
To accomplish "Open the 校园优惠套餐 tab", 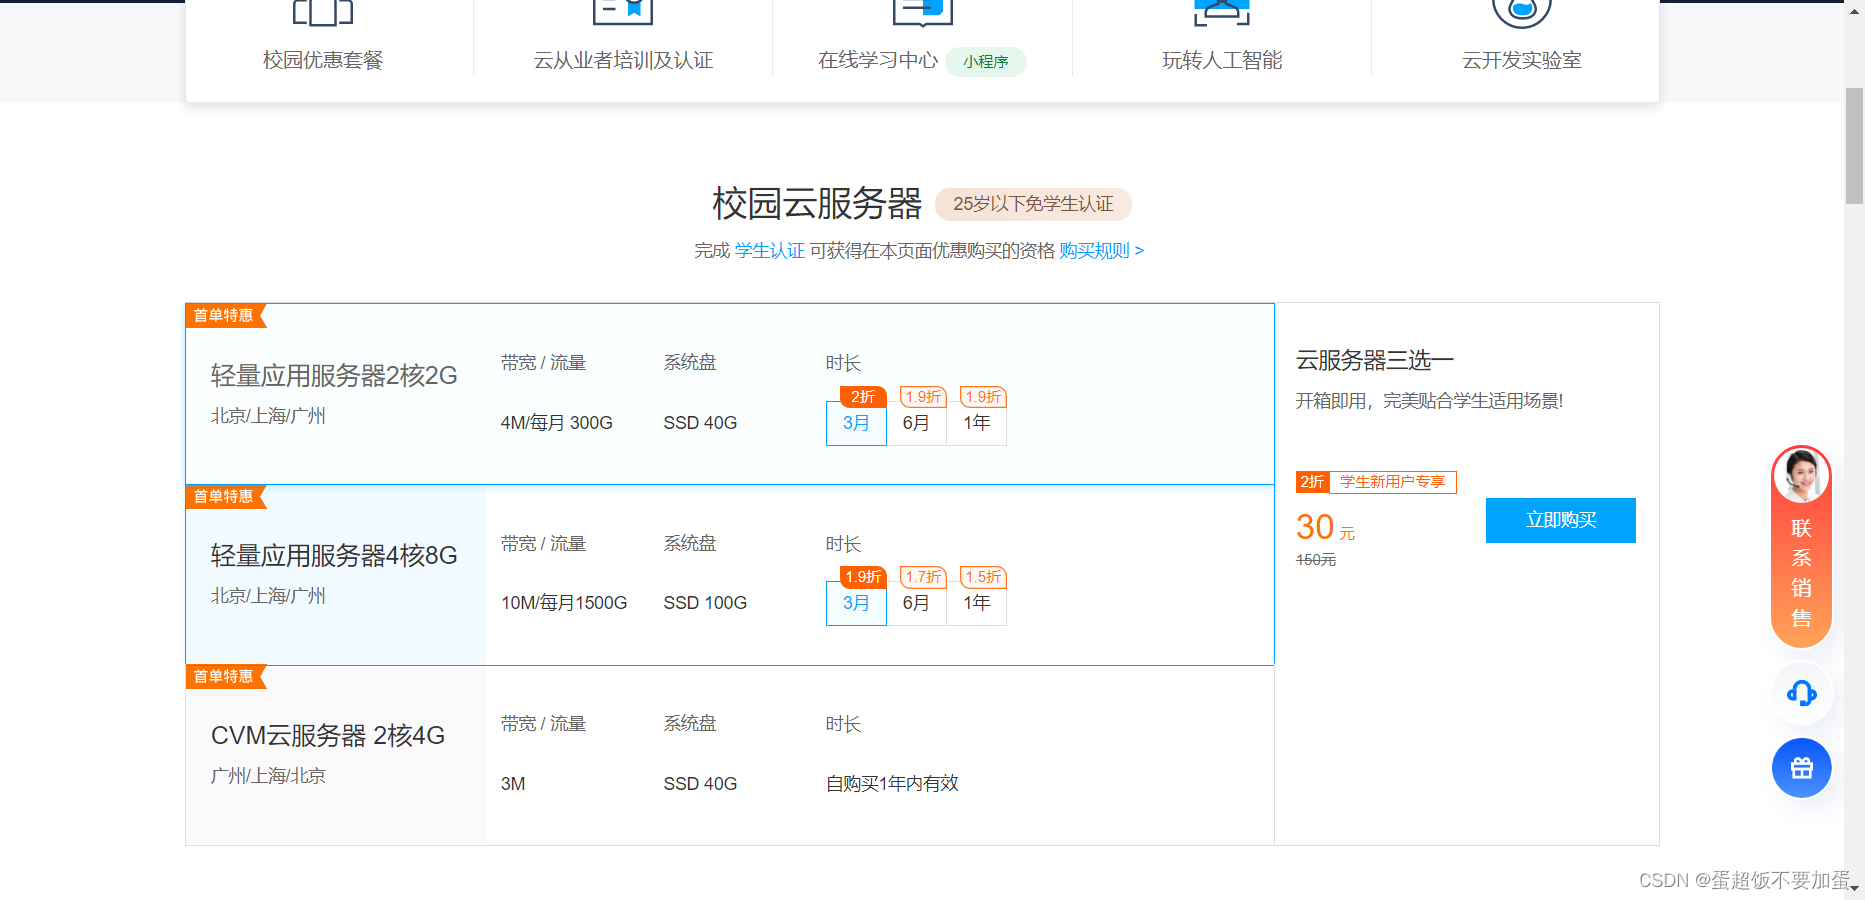I will coord(323,60).
